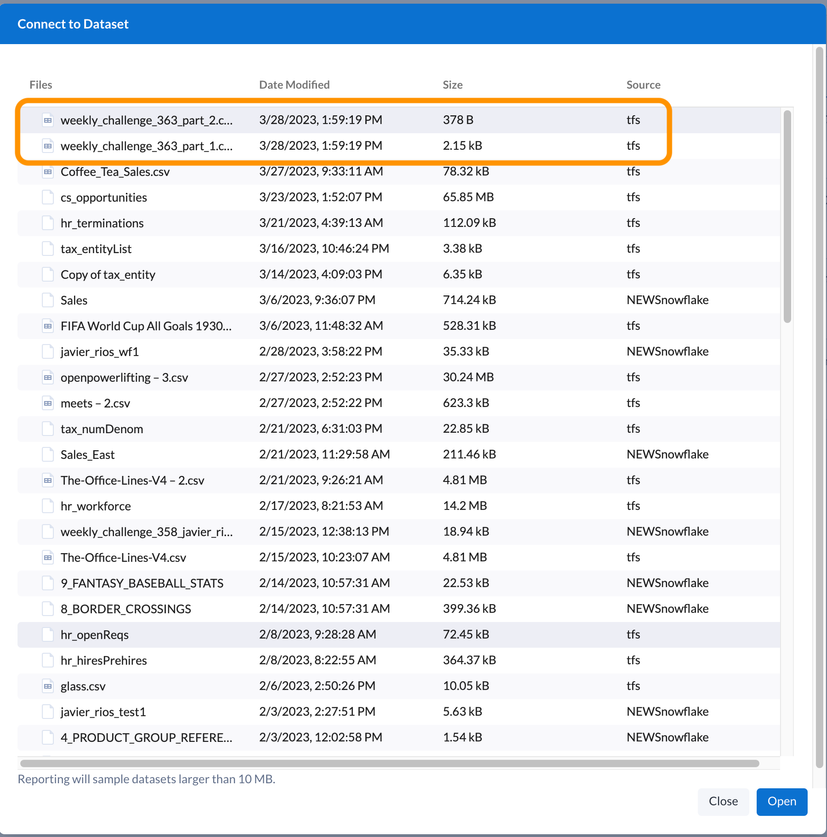Click the 5.63 kB size of javier_rios_test1
The height and width of the screenshot is (837, 827).
point(462,712)
